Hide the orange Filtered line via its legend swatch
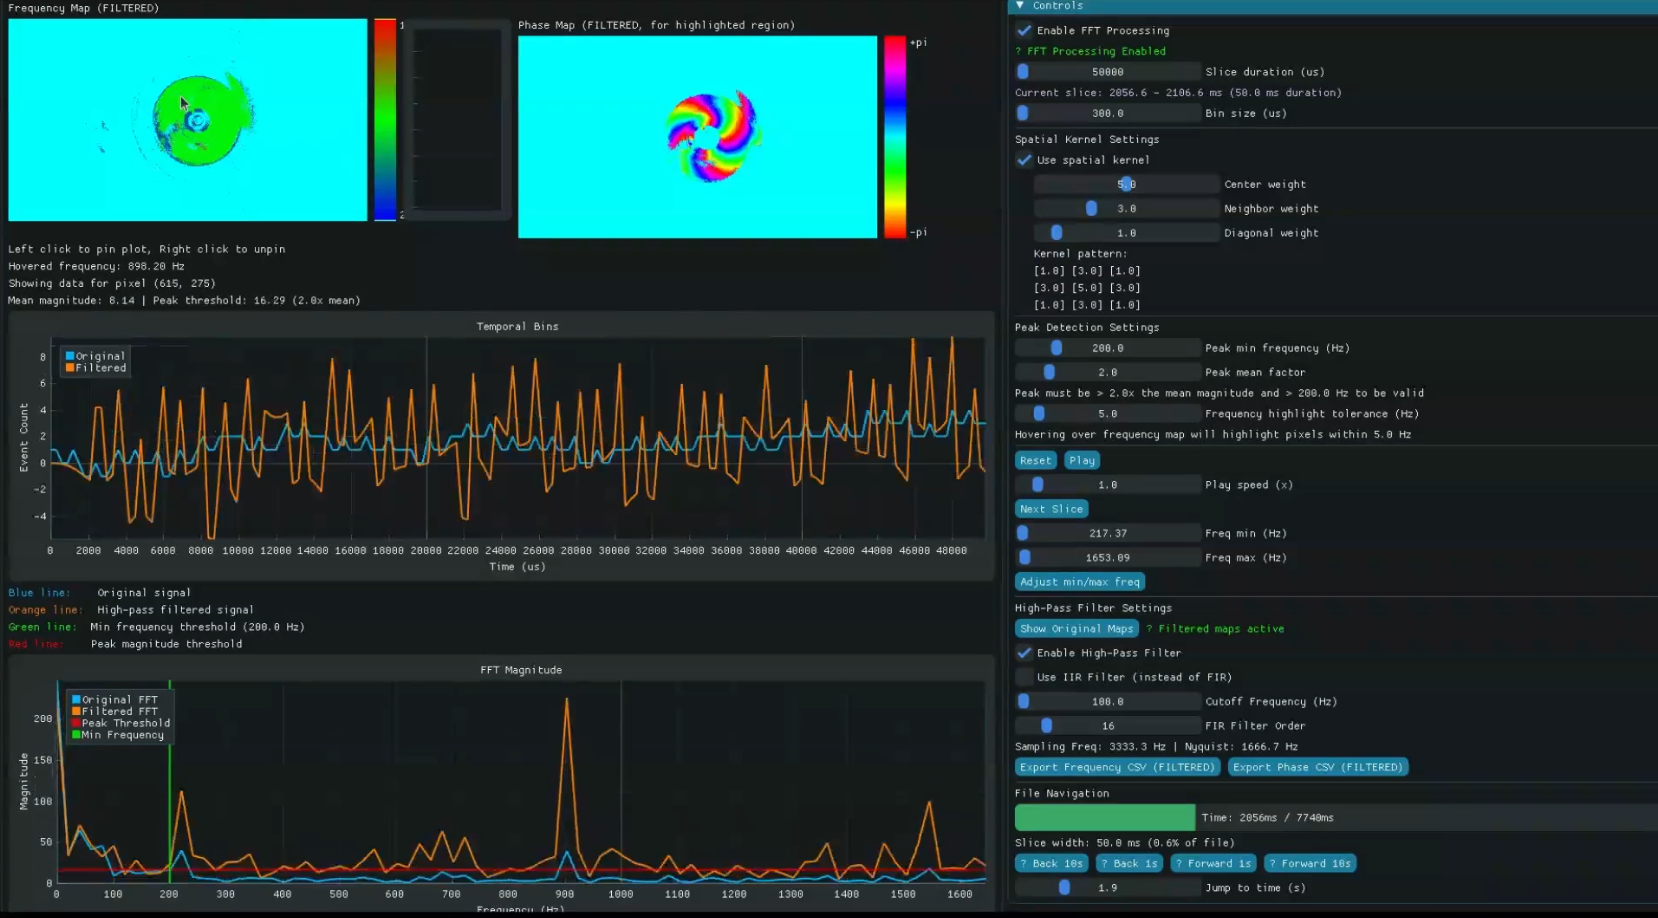 point(72,367)
